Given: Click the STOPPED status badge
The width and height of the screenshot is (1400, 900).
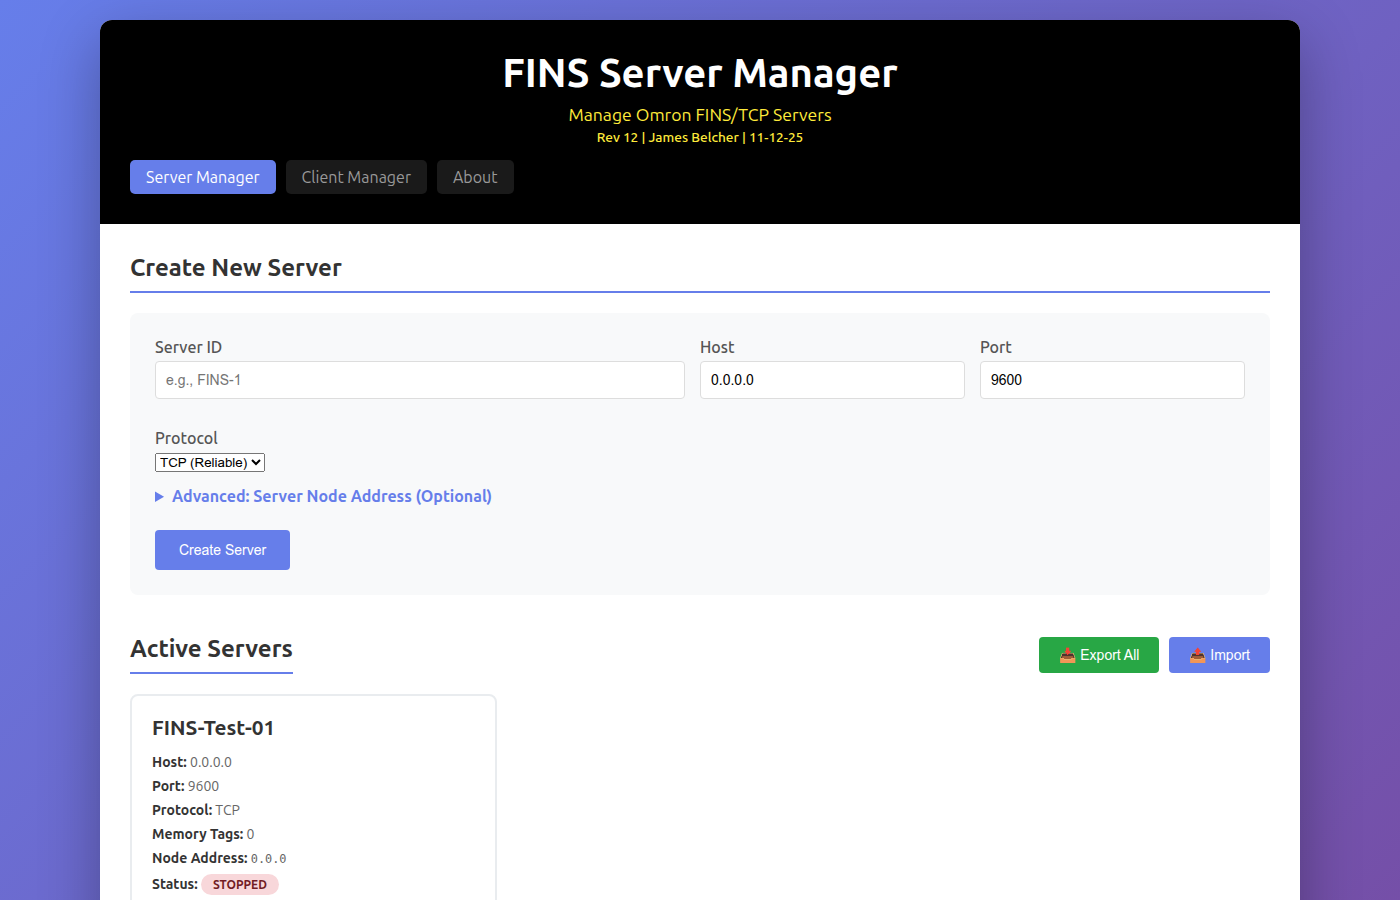Looking at the screenshot, I should [x=240, y=884].
